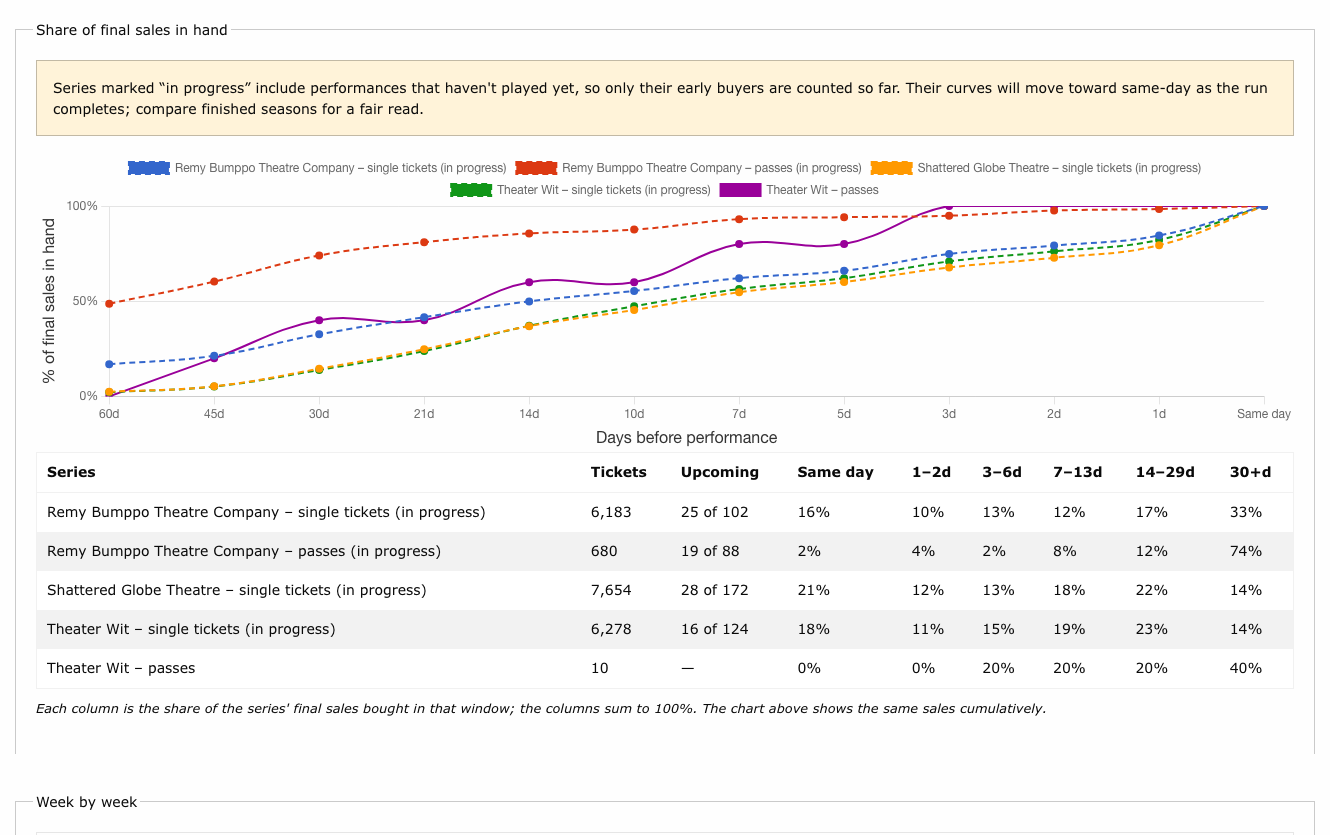Select the Same day column header

pyautogui.click(x=835, y=472)
